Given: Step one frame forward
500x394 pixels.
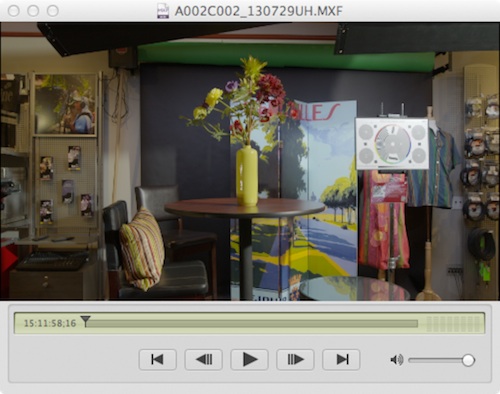Looking at the screenshot, I should pyautogui.click(x=295, y=359).
